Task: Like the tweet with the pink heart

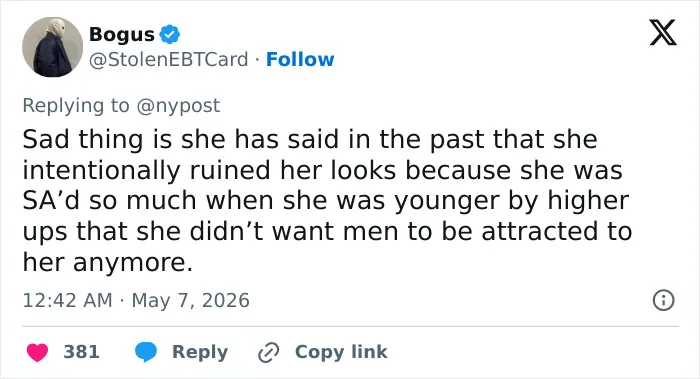Action: (37, 352)
